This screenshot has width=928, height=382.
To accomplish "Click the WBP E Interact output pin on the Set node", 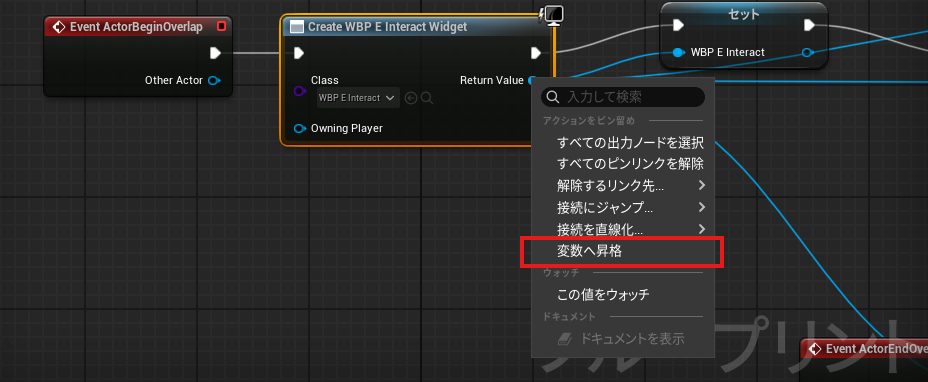I will point(807,53).
